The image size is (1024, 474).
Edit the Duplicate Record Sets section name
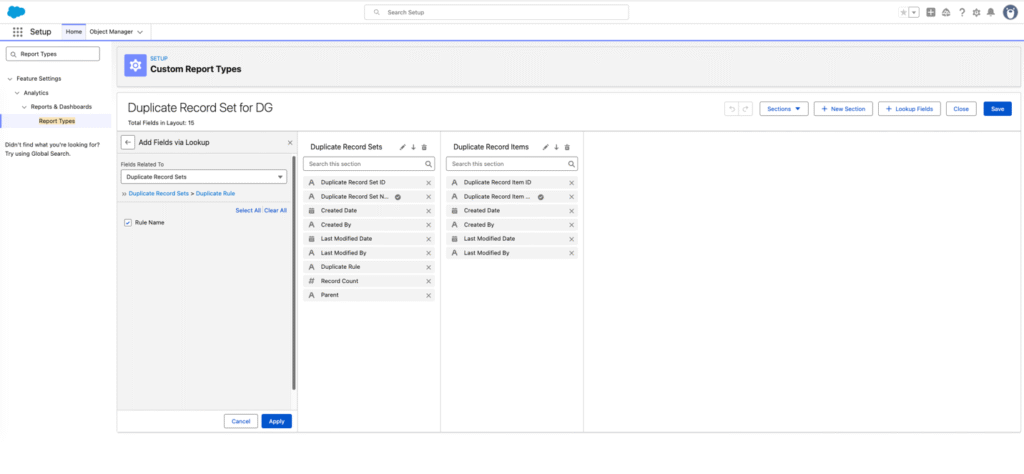[403, 148]
